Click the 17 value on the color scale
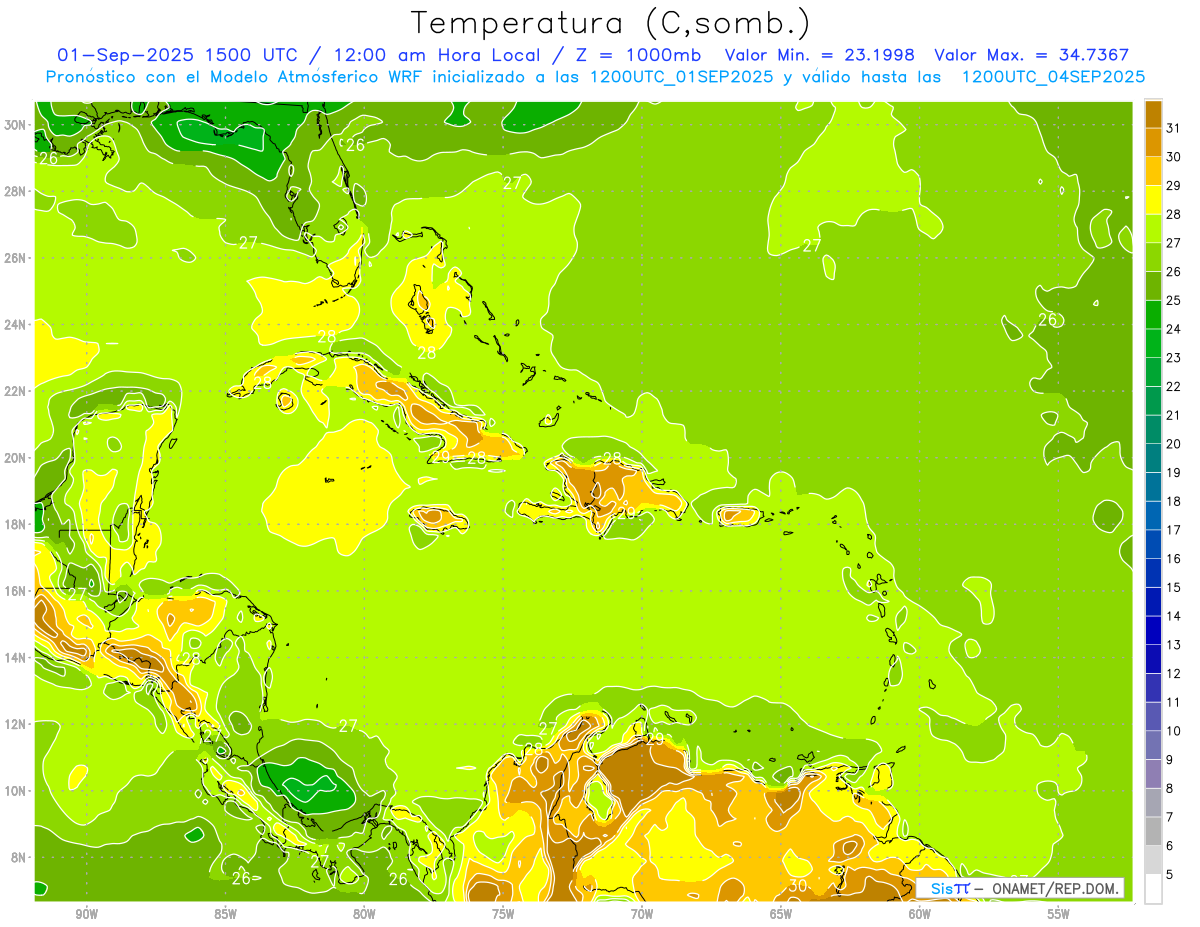This screenshot has height=927, width=1200. [x=1173, y=530]
